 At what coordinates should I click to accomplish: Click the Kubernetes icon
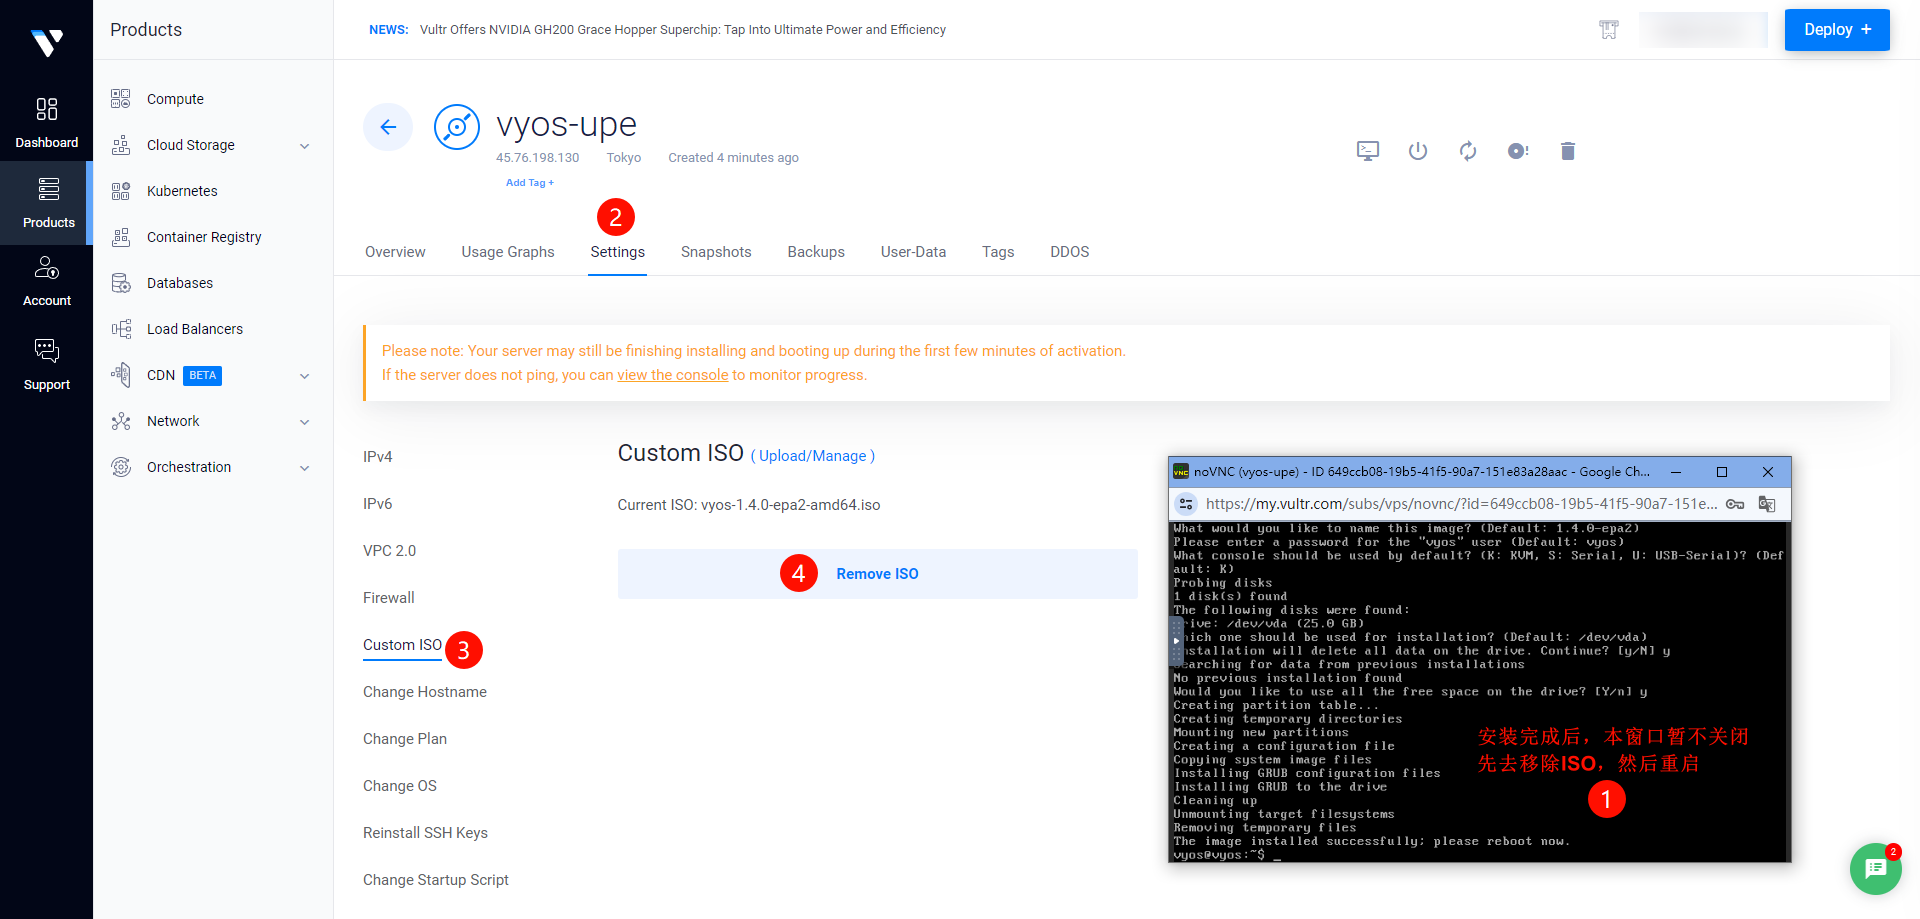(x=121, y=191)
